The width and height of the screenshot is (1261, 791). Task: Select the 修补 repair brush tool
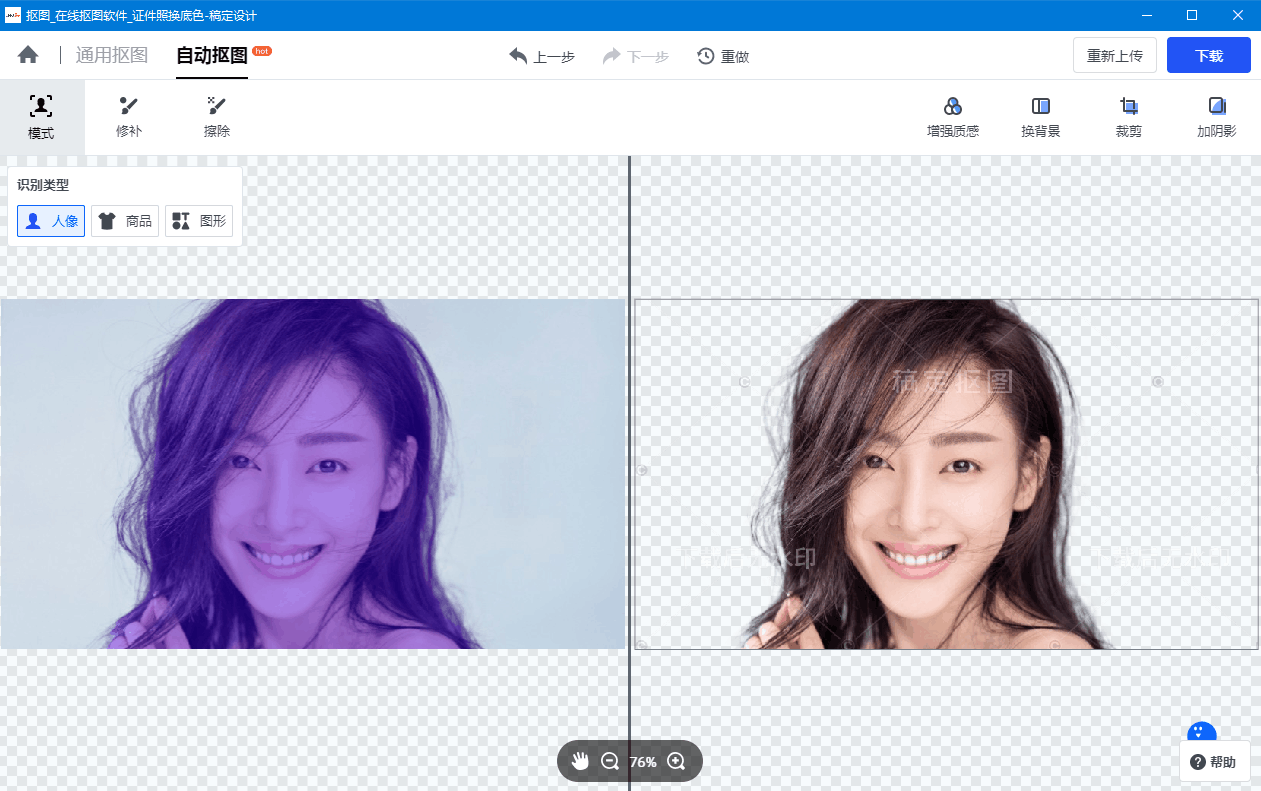129,117
